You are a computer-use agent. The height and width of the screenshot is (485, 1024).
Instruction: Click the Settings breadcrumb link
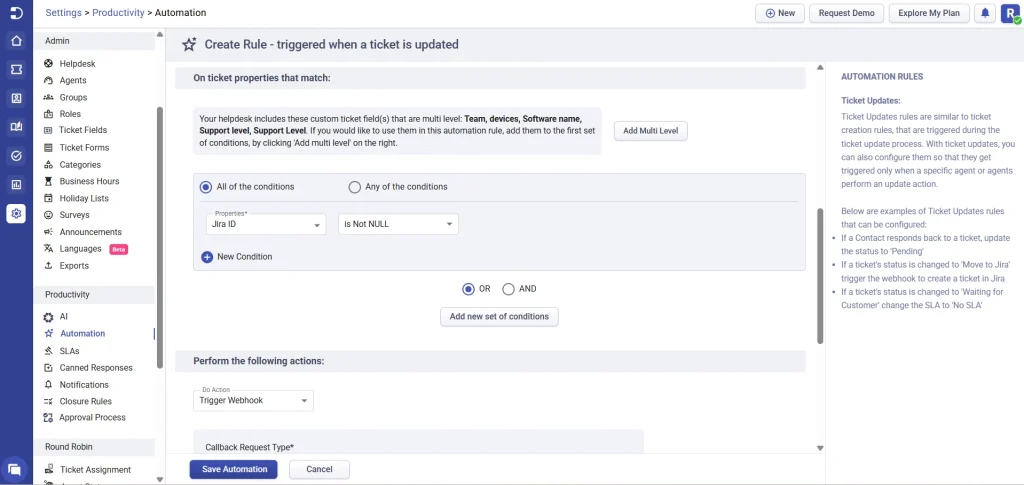[64, 13]
